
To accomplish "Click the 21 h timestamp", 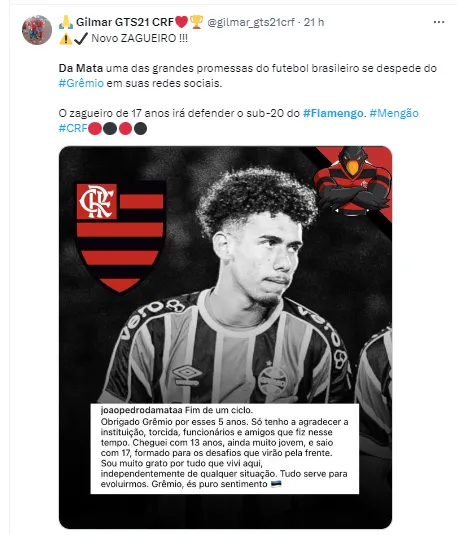I will (x=314, y=22).
